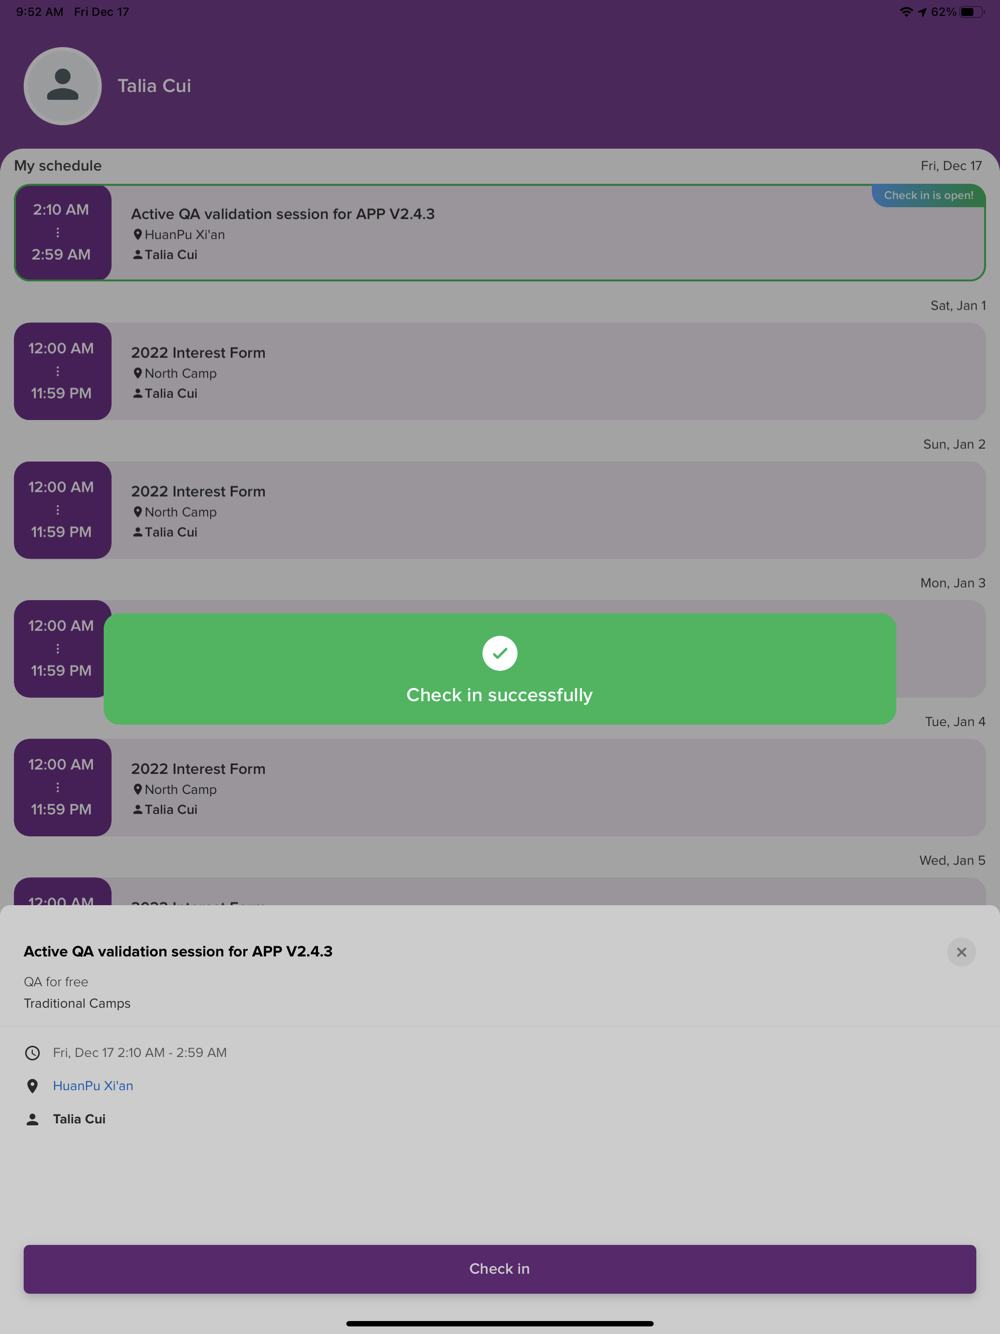Click the person icon beside Talia Cui in sheet
This screenshot has height=1334, width=1000.
click(x=32, y=1119)
